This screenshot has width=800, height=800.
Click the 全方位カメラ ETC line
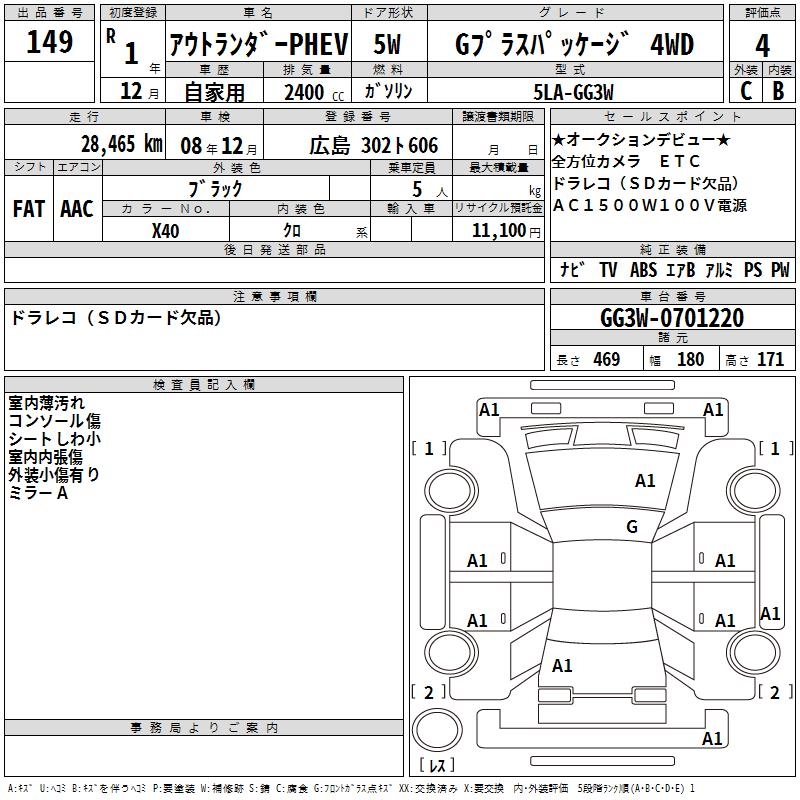[x=627, y=162]
